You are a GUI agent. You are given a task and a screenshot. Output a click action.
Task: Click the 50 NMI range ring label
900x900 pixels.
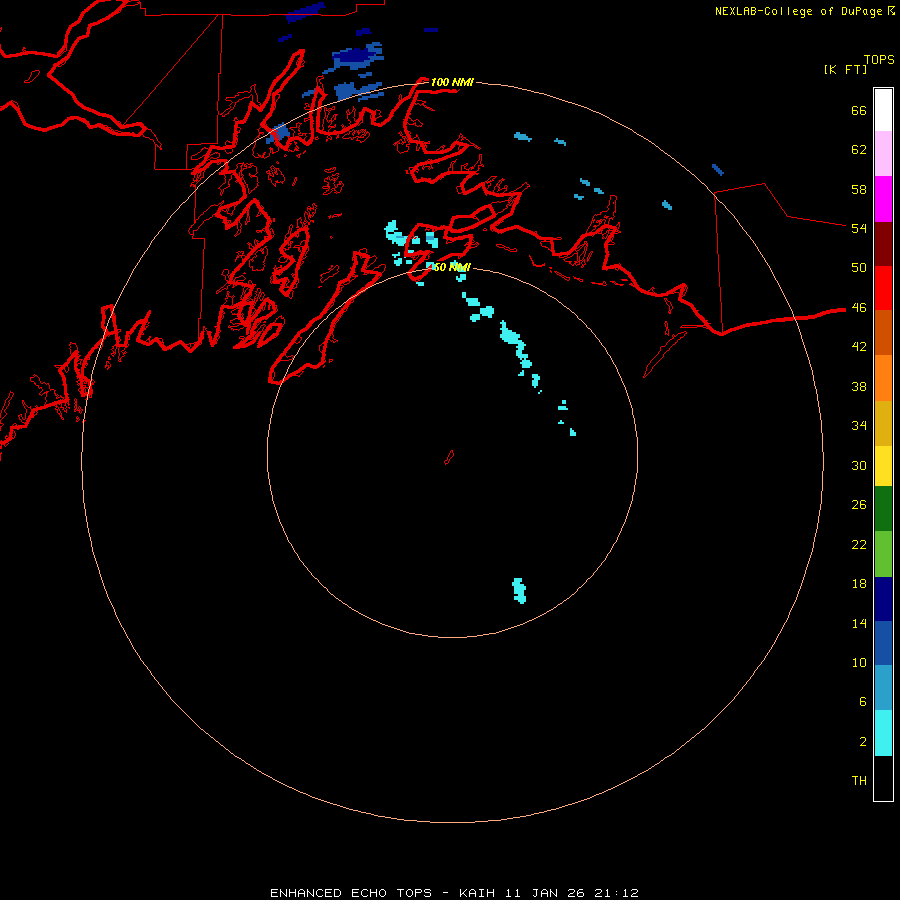[x=452, y=267]
